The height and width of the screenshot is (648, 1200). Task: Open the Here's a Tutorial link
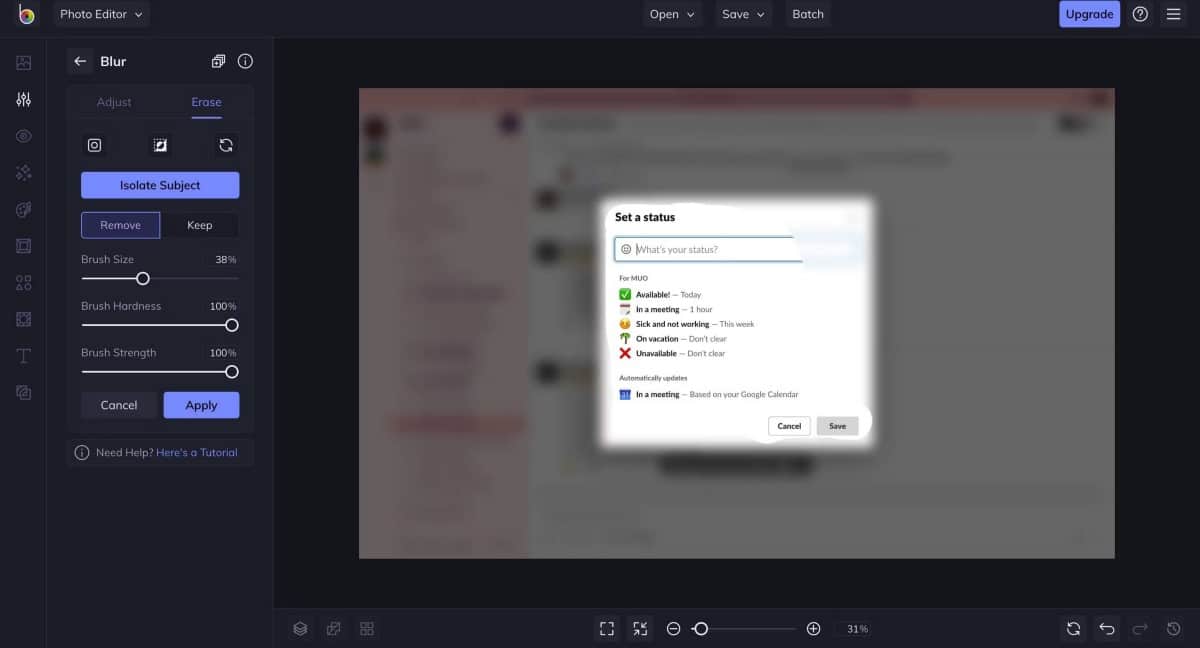pos(197,453)
